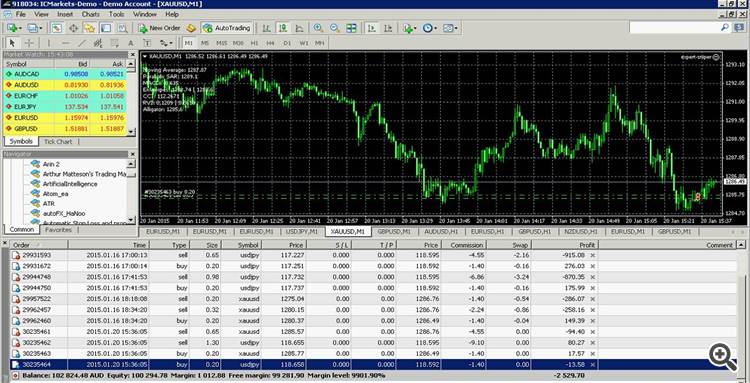This screenshot has height=383, width=750.
Task: Click the Zoom In magnifier icon
Action: point(318,28)
